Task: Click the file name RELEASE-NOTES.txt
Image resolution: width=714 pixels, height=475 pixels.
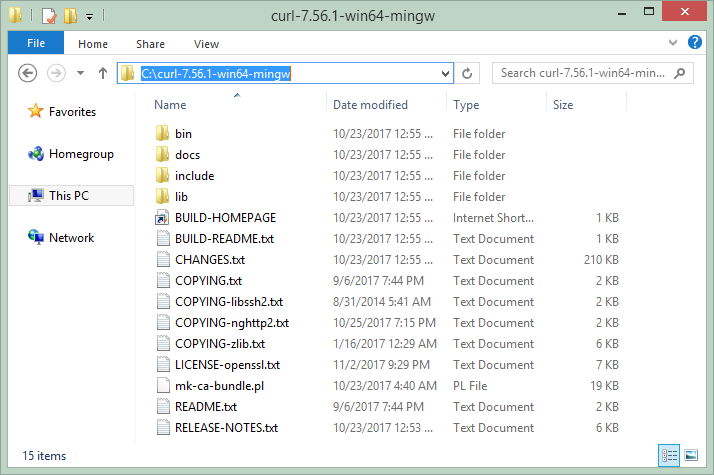Action: coord(226,428)
